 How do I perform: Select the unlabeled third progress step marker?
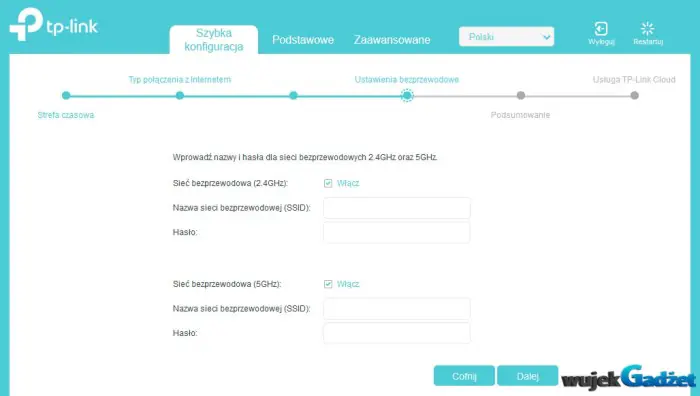(293, 95)
